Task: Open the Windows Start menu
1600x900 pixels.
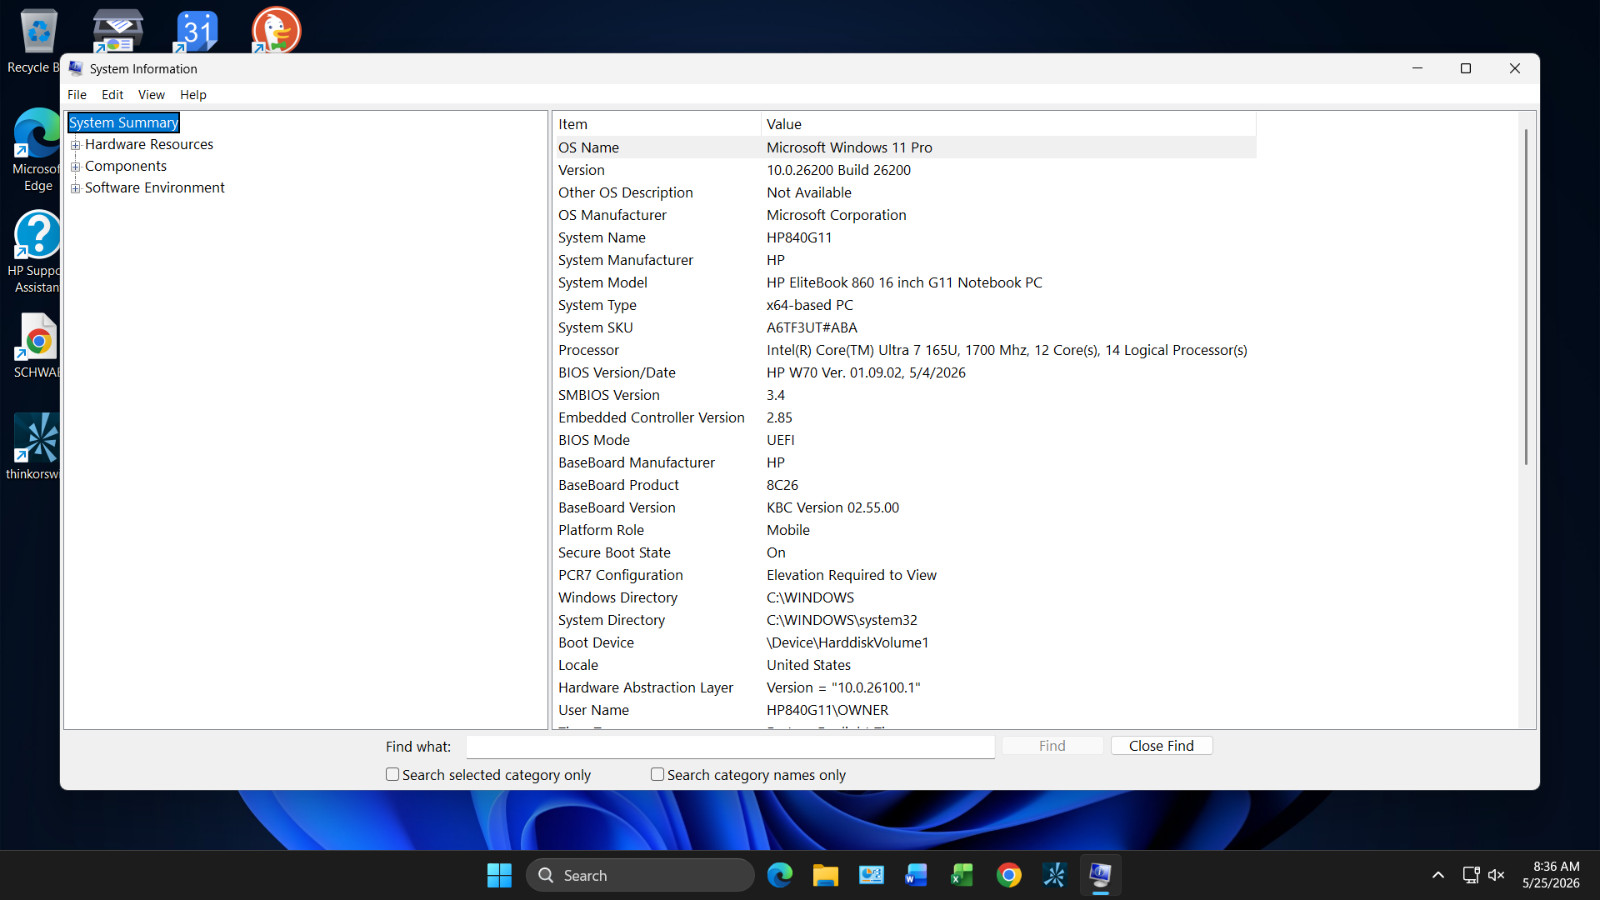Action: pyautogui.click(x=499, y=875)
